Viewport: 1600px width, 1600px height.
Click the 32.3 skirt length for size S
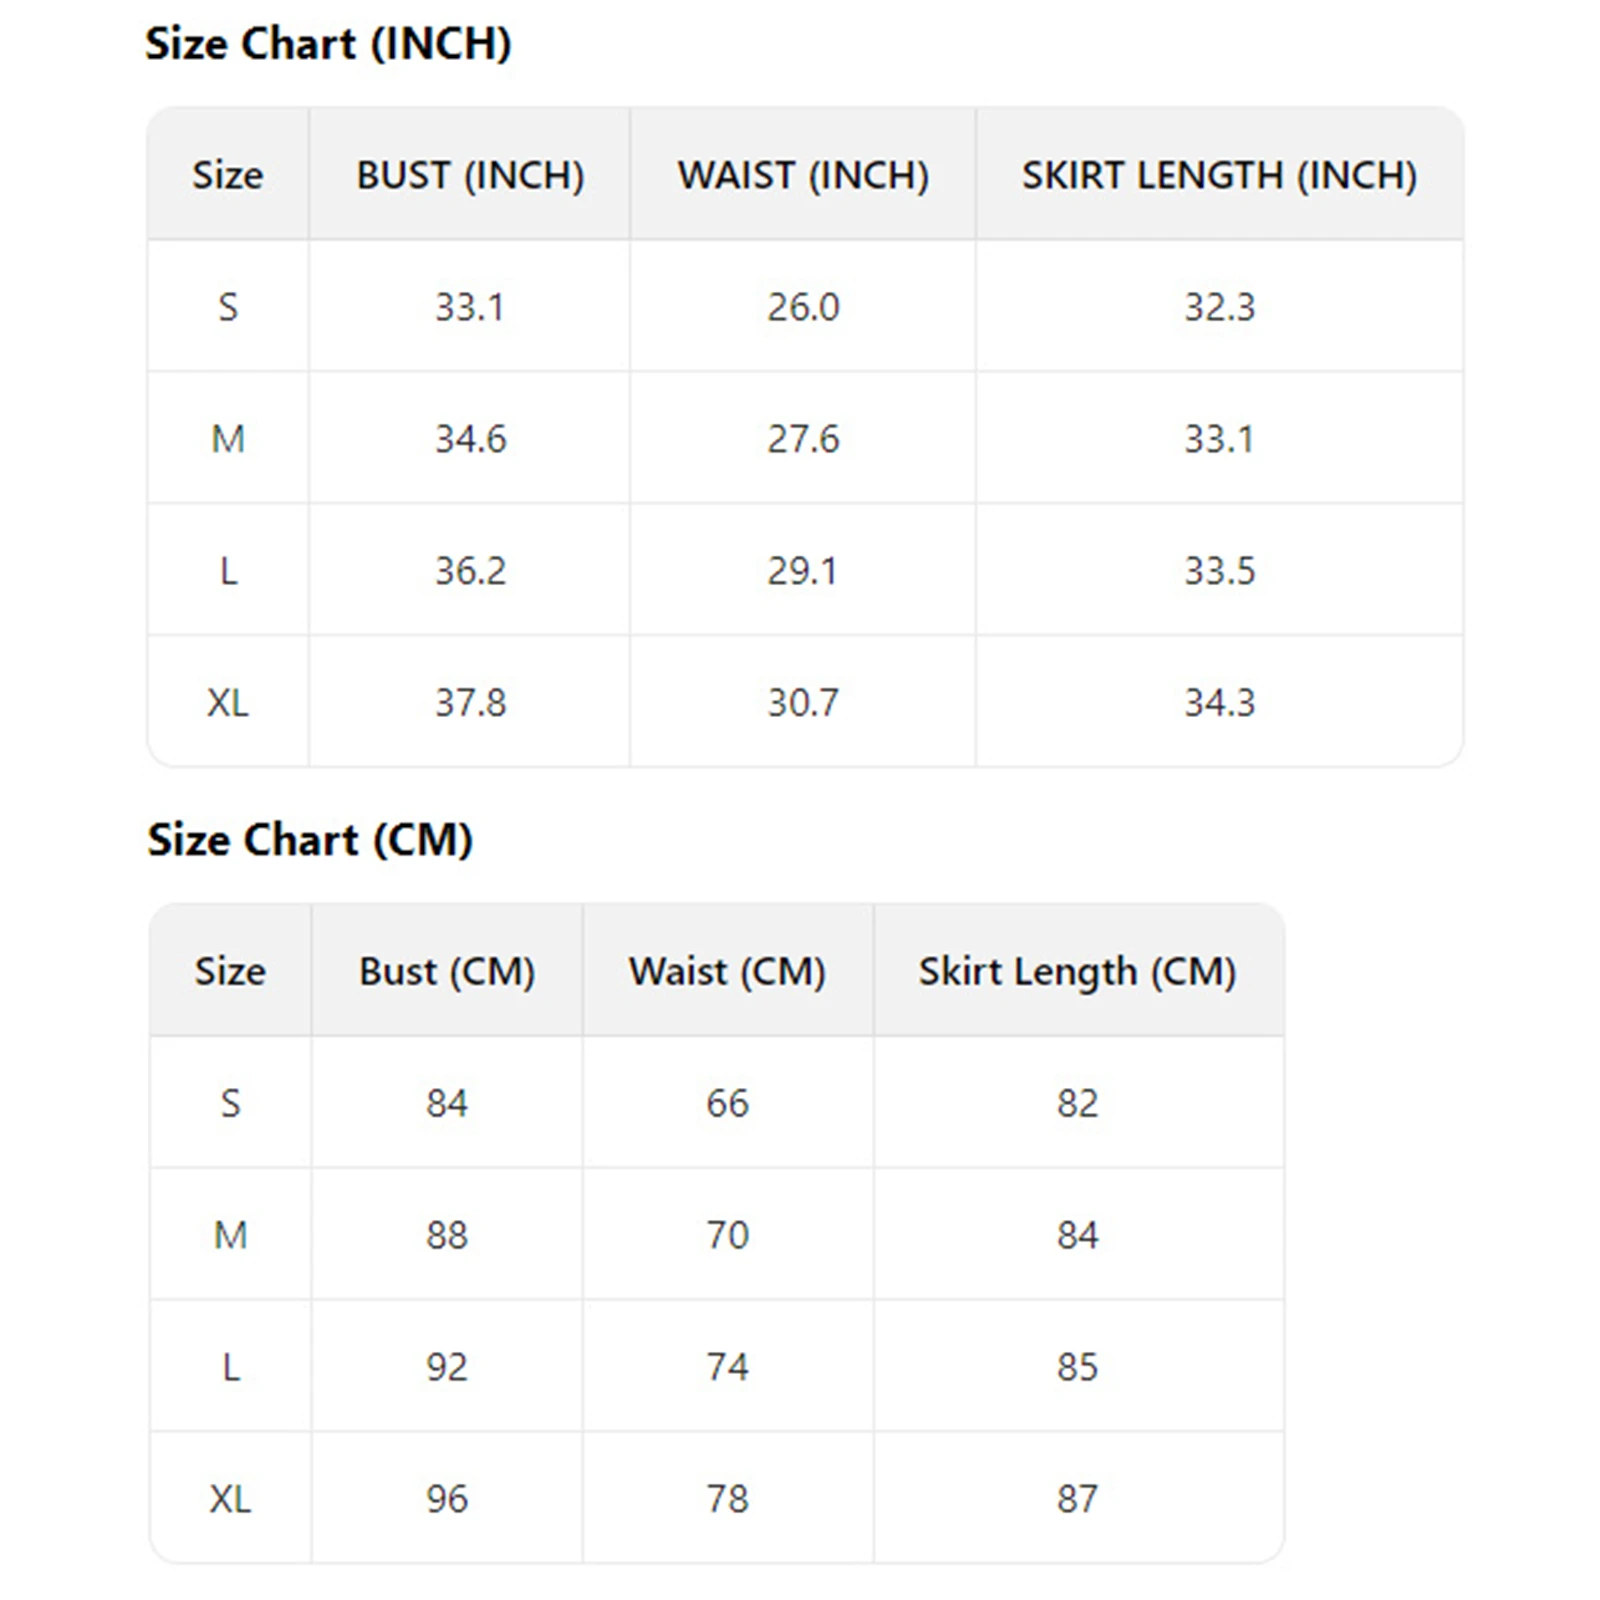click(x=1219, y=307)
